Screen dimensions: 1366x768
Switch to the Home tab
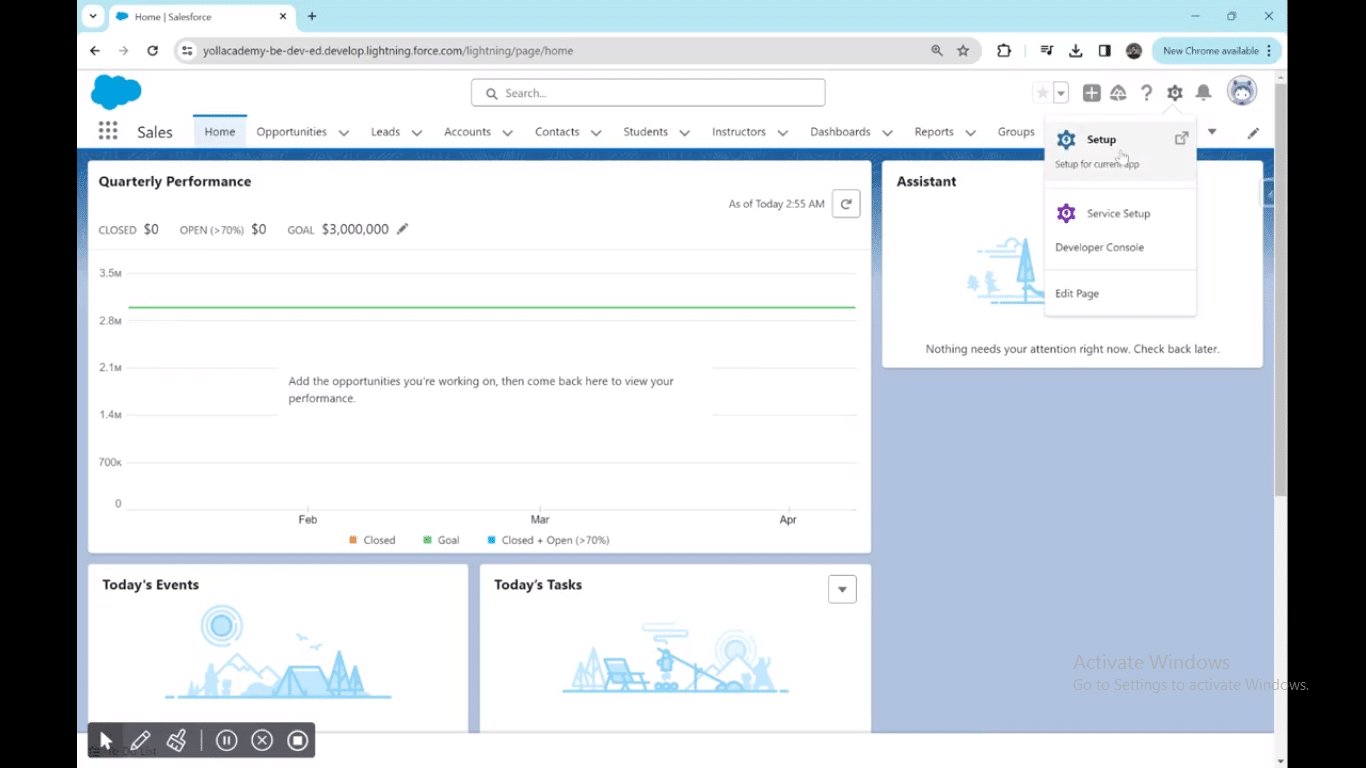[220, 132]
